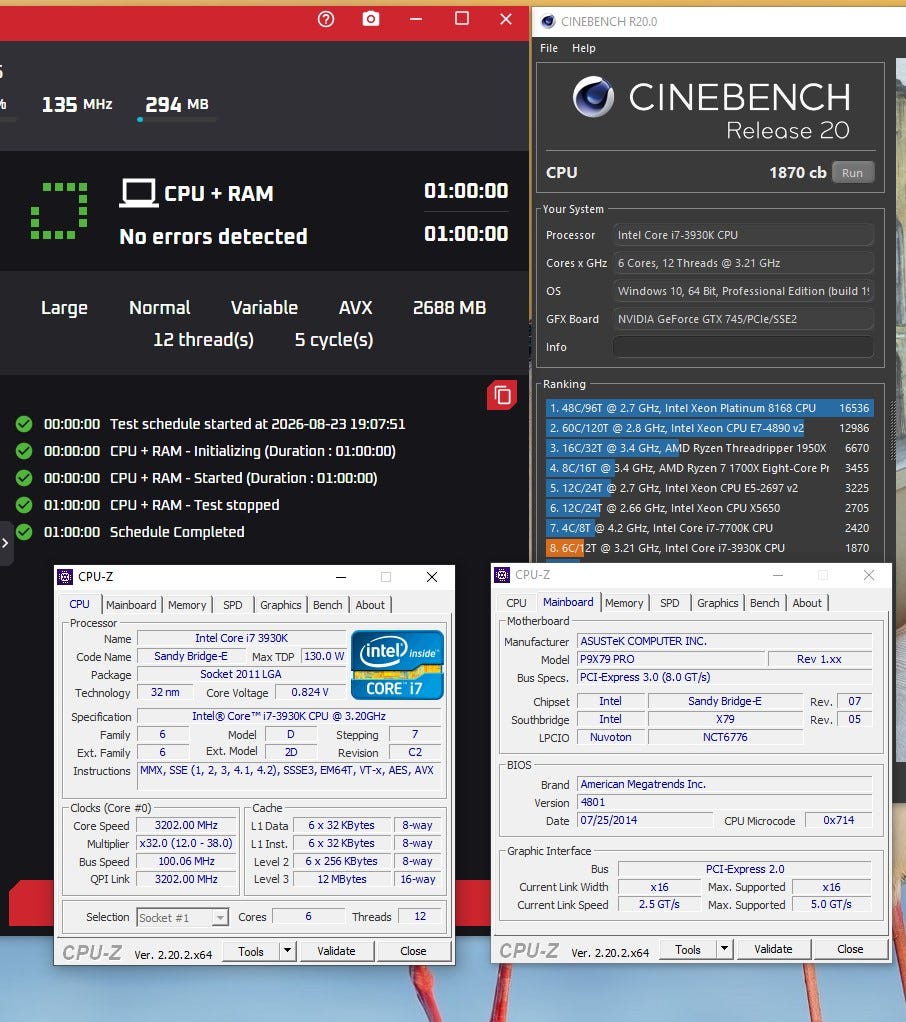Select ranking row Intel Xeon CPU E7-4890 v2

(709, 428)
